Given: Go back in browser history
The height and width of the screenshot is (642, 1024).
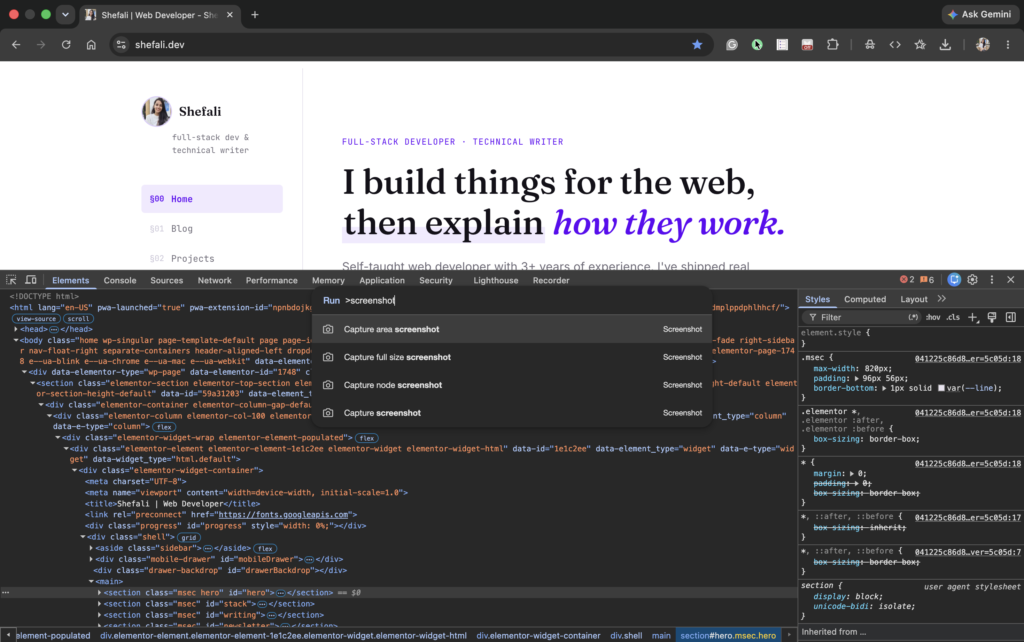Looking at the screenshot, I should click(16, 44).
